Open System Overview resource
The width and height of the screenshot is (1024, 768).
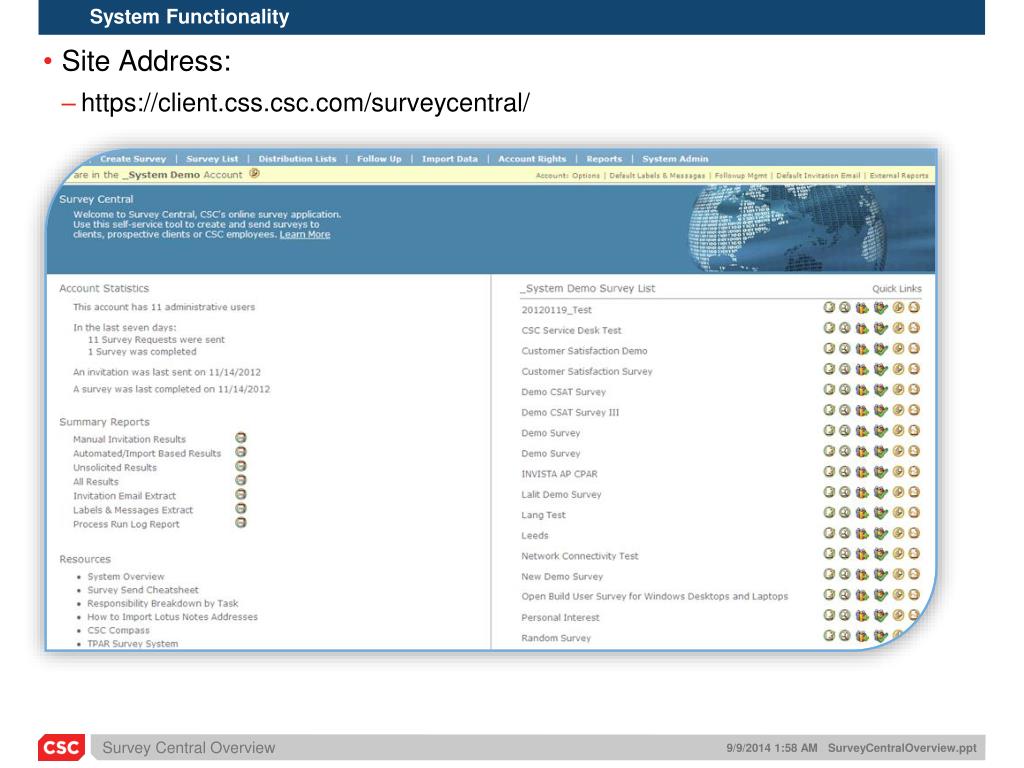pyautogui.click(x=126, y=577)
